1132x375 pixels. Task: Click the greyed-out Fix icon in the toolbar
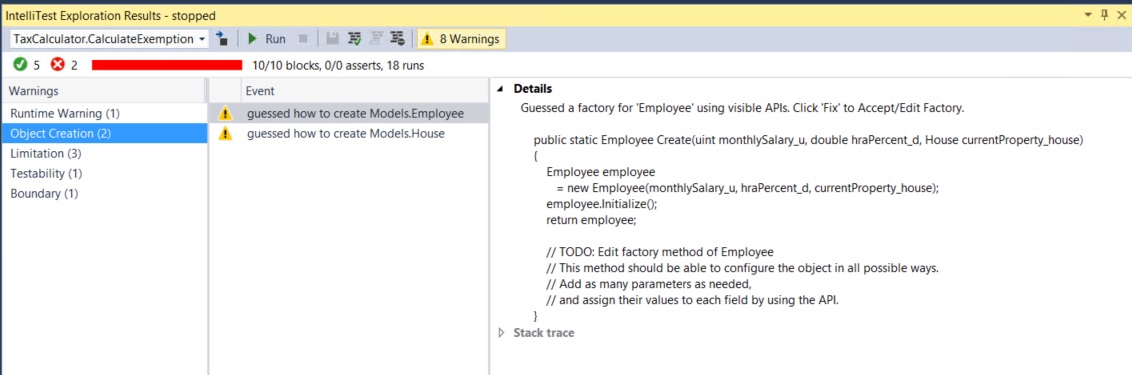(x=375, y=39)
